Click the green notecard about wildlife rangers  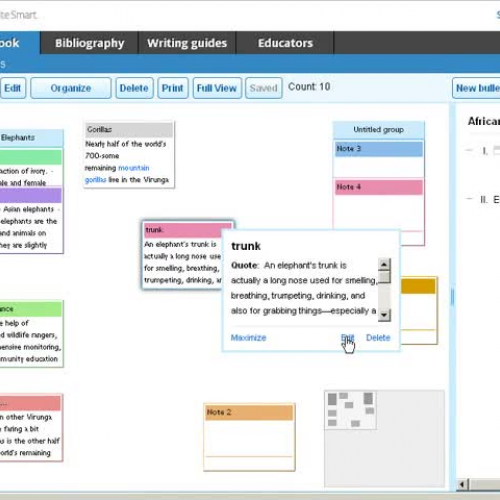pyautogui.click(x=31, y=334)
